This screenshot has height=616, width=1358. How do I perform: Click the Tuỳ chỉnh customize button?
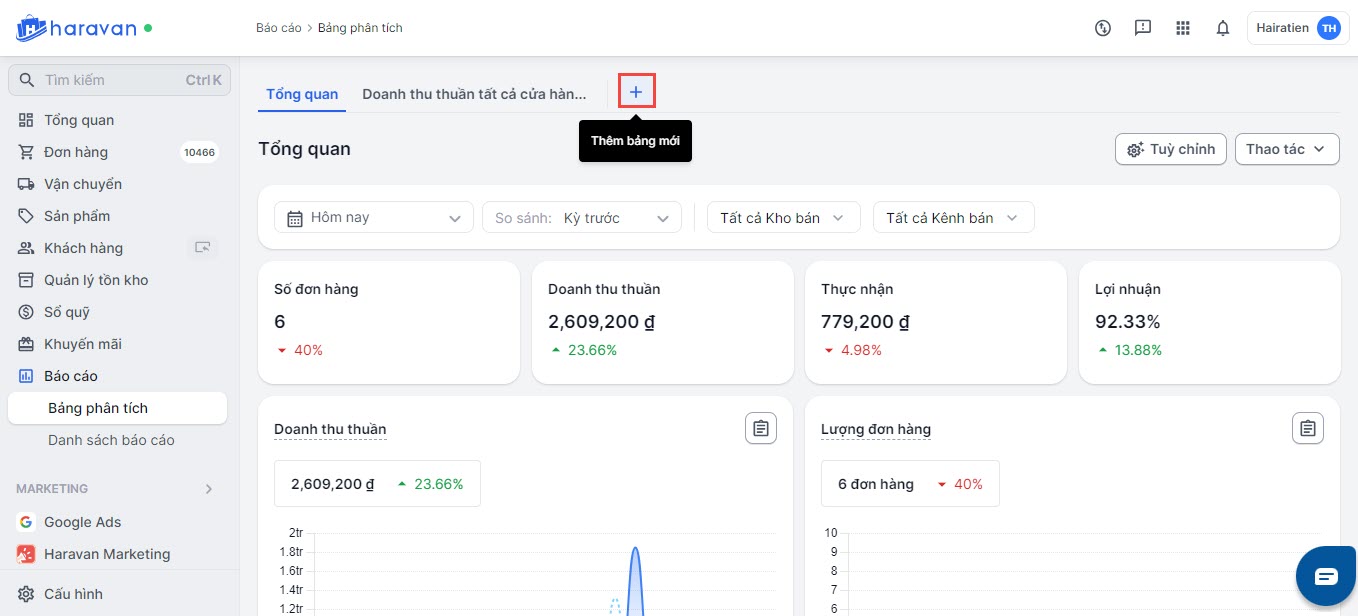pos(1170,149)
